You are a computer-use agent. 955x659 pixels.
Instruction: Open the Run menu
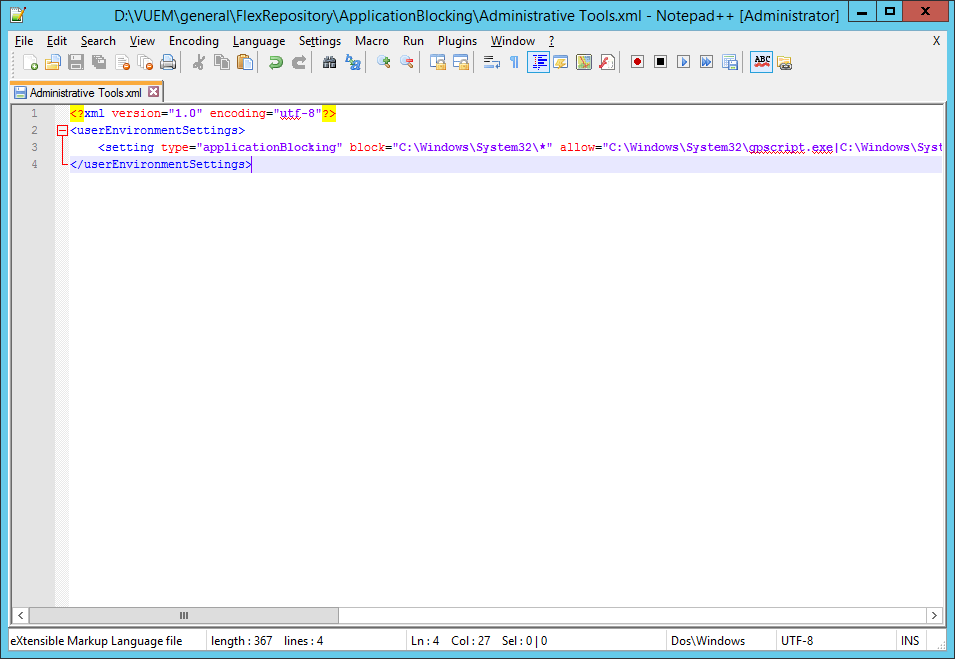point(413,41)
